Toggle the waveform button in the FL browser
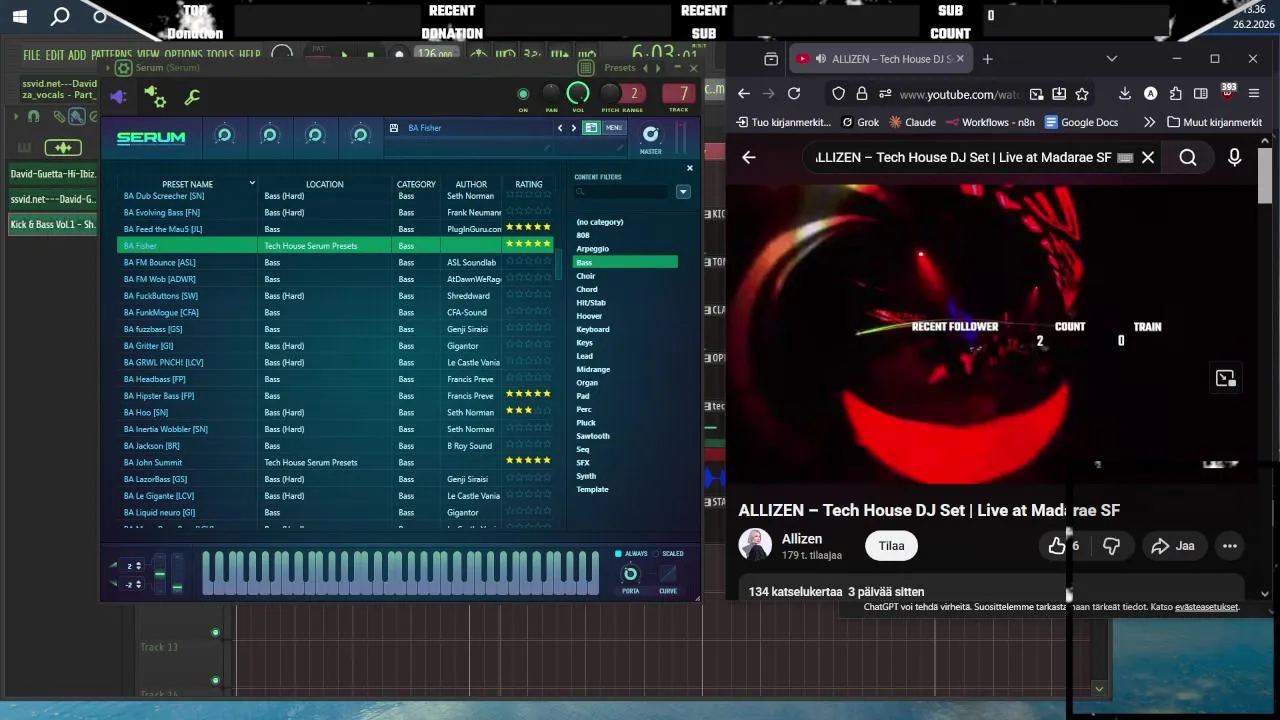The height and width of the screenshot is (720, 1280). coord(62,148)
